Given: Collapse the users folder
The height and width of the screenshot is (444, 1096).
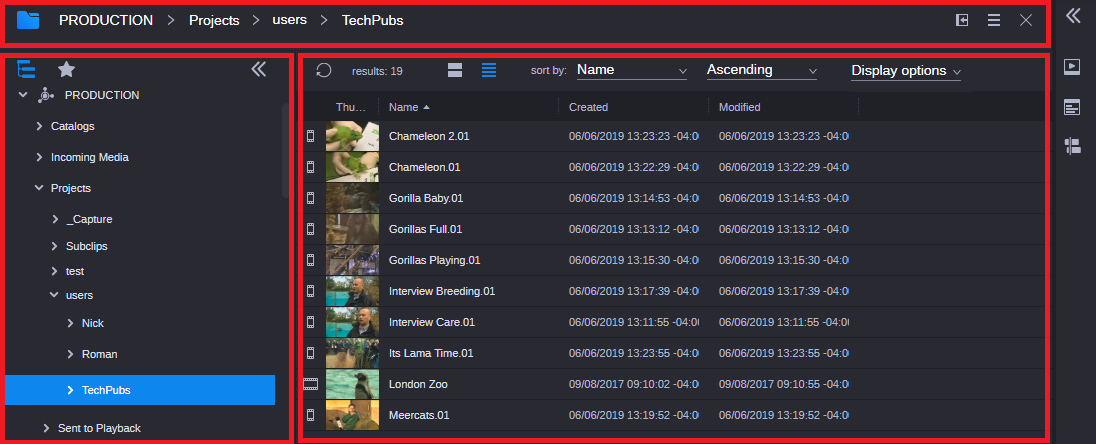Looking at the screenshot, I should 54,295.
